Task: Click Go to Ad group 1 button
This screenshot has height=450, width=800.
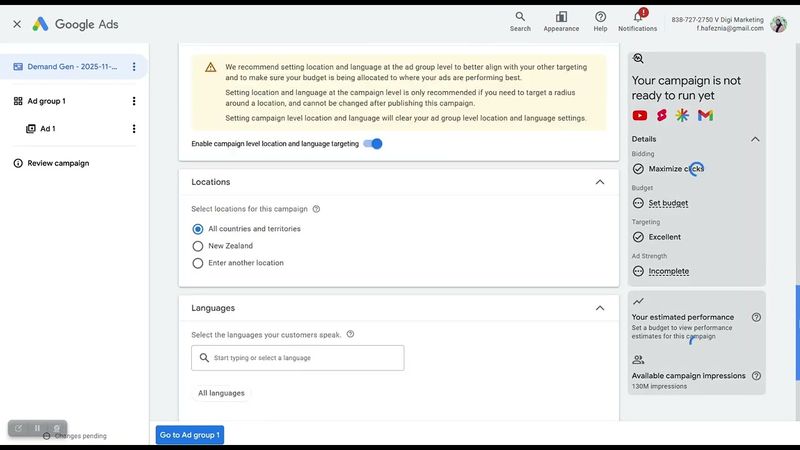Action: pyautogui.click(x=190, y=435)
